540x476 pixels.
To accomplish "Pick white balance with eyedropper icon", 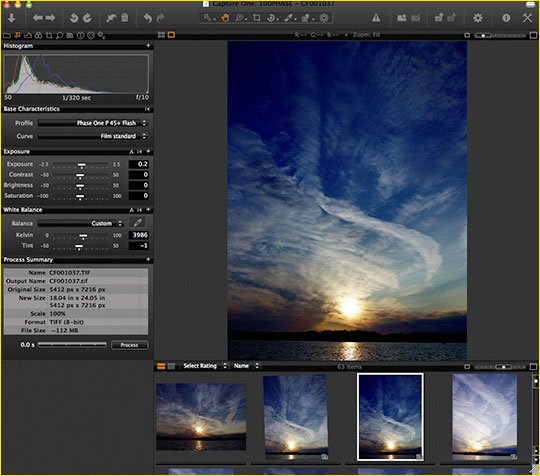I will point(138,223).
